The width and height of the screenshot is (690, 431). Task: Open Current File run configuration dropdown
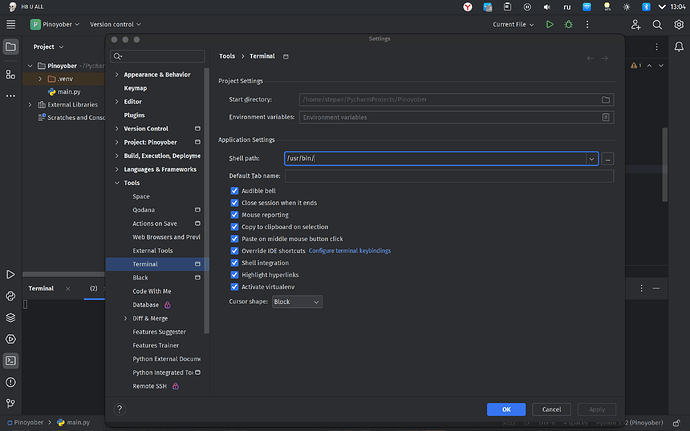513,24
